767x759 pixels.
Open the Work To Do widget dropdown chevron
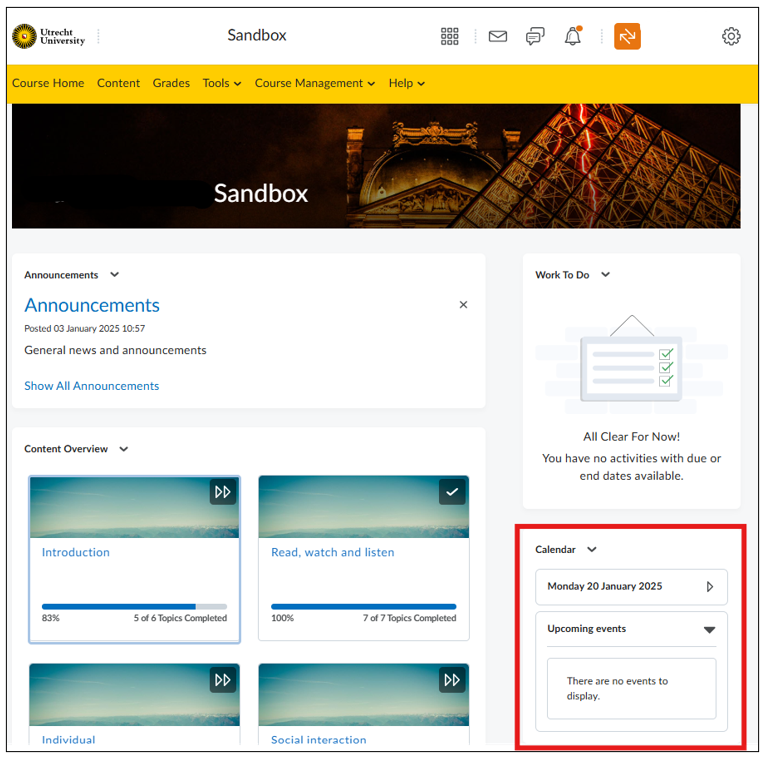tap(606, 274)
